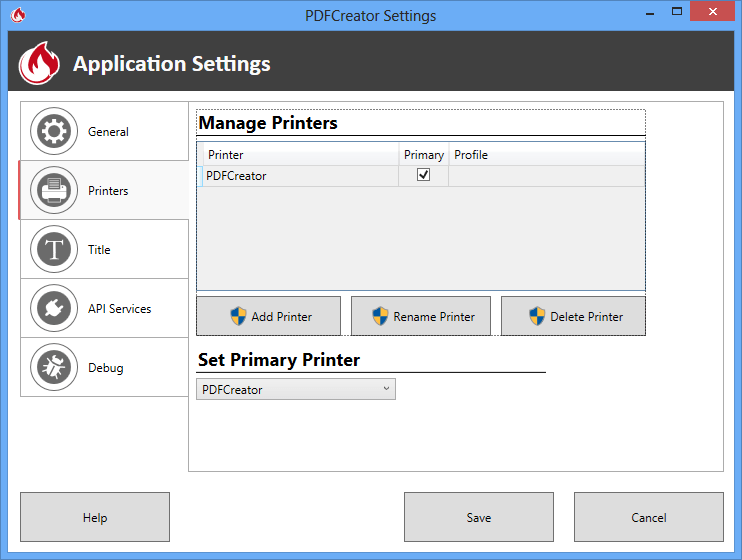742x560 pixels.
Task: Switch to the General tab label
Action: (108, 132)
